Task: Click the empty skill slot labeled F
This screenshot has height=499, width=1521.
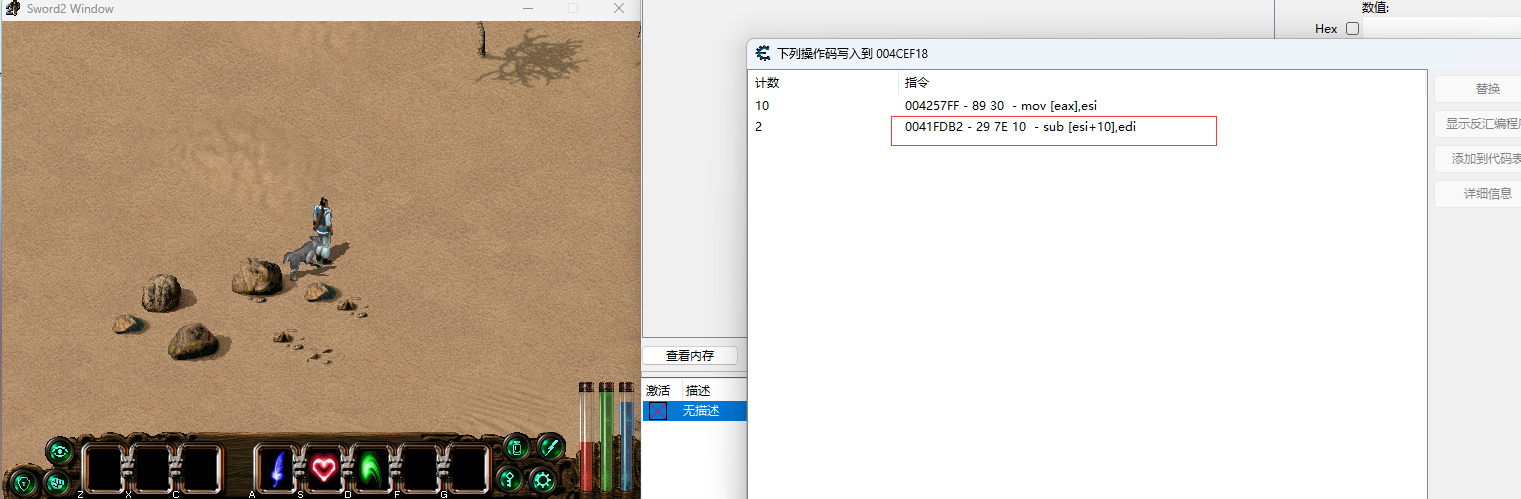Action: click(x=419, y=467)
